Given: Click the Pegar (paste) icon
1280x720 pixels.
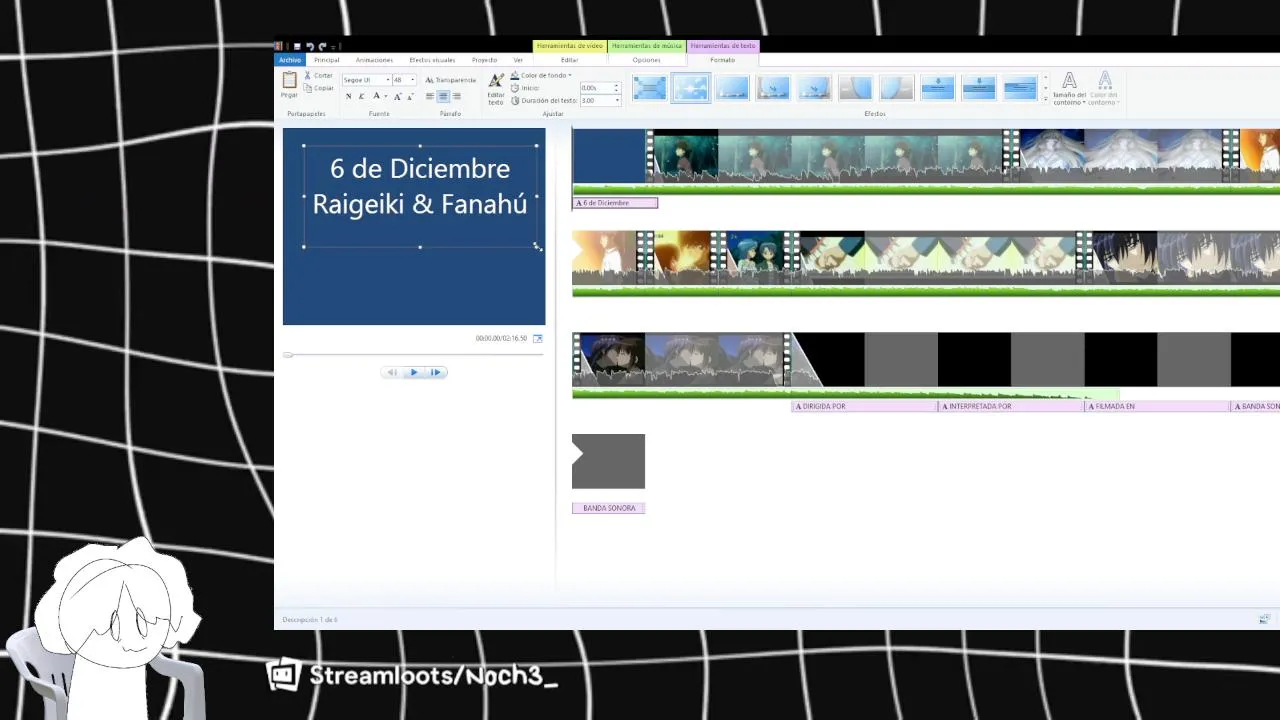Looking at the screenshot, I should point(289,80).
